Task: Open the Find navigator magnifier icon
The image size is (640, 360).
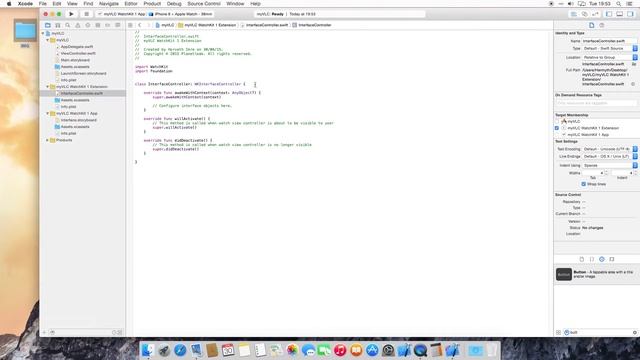Action: tap(68, 25)
